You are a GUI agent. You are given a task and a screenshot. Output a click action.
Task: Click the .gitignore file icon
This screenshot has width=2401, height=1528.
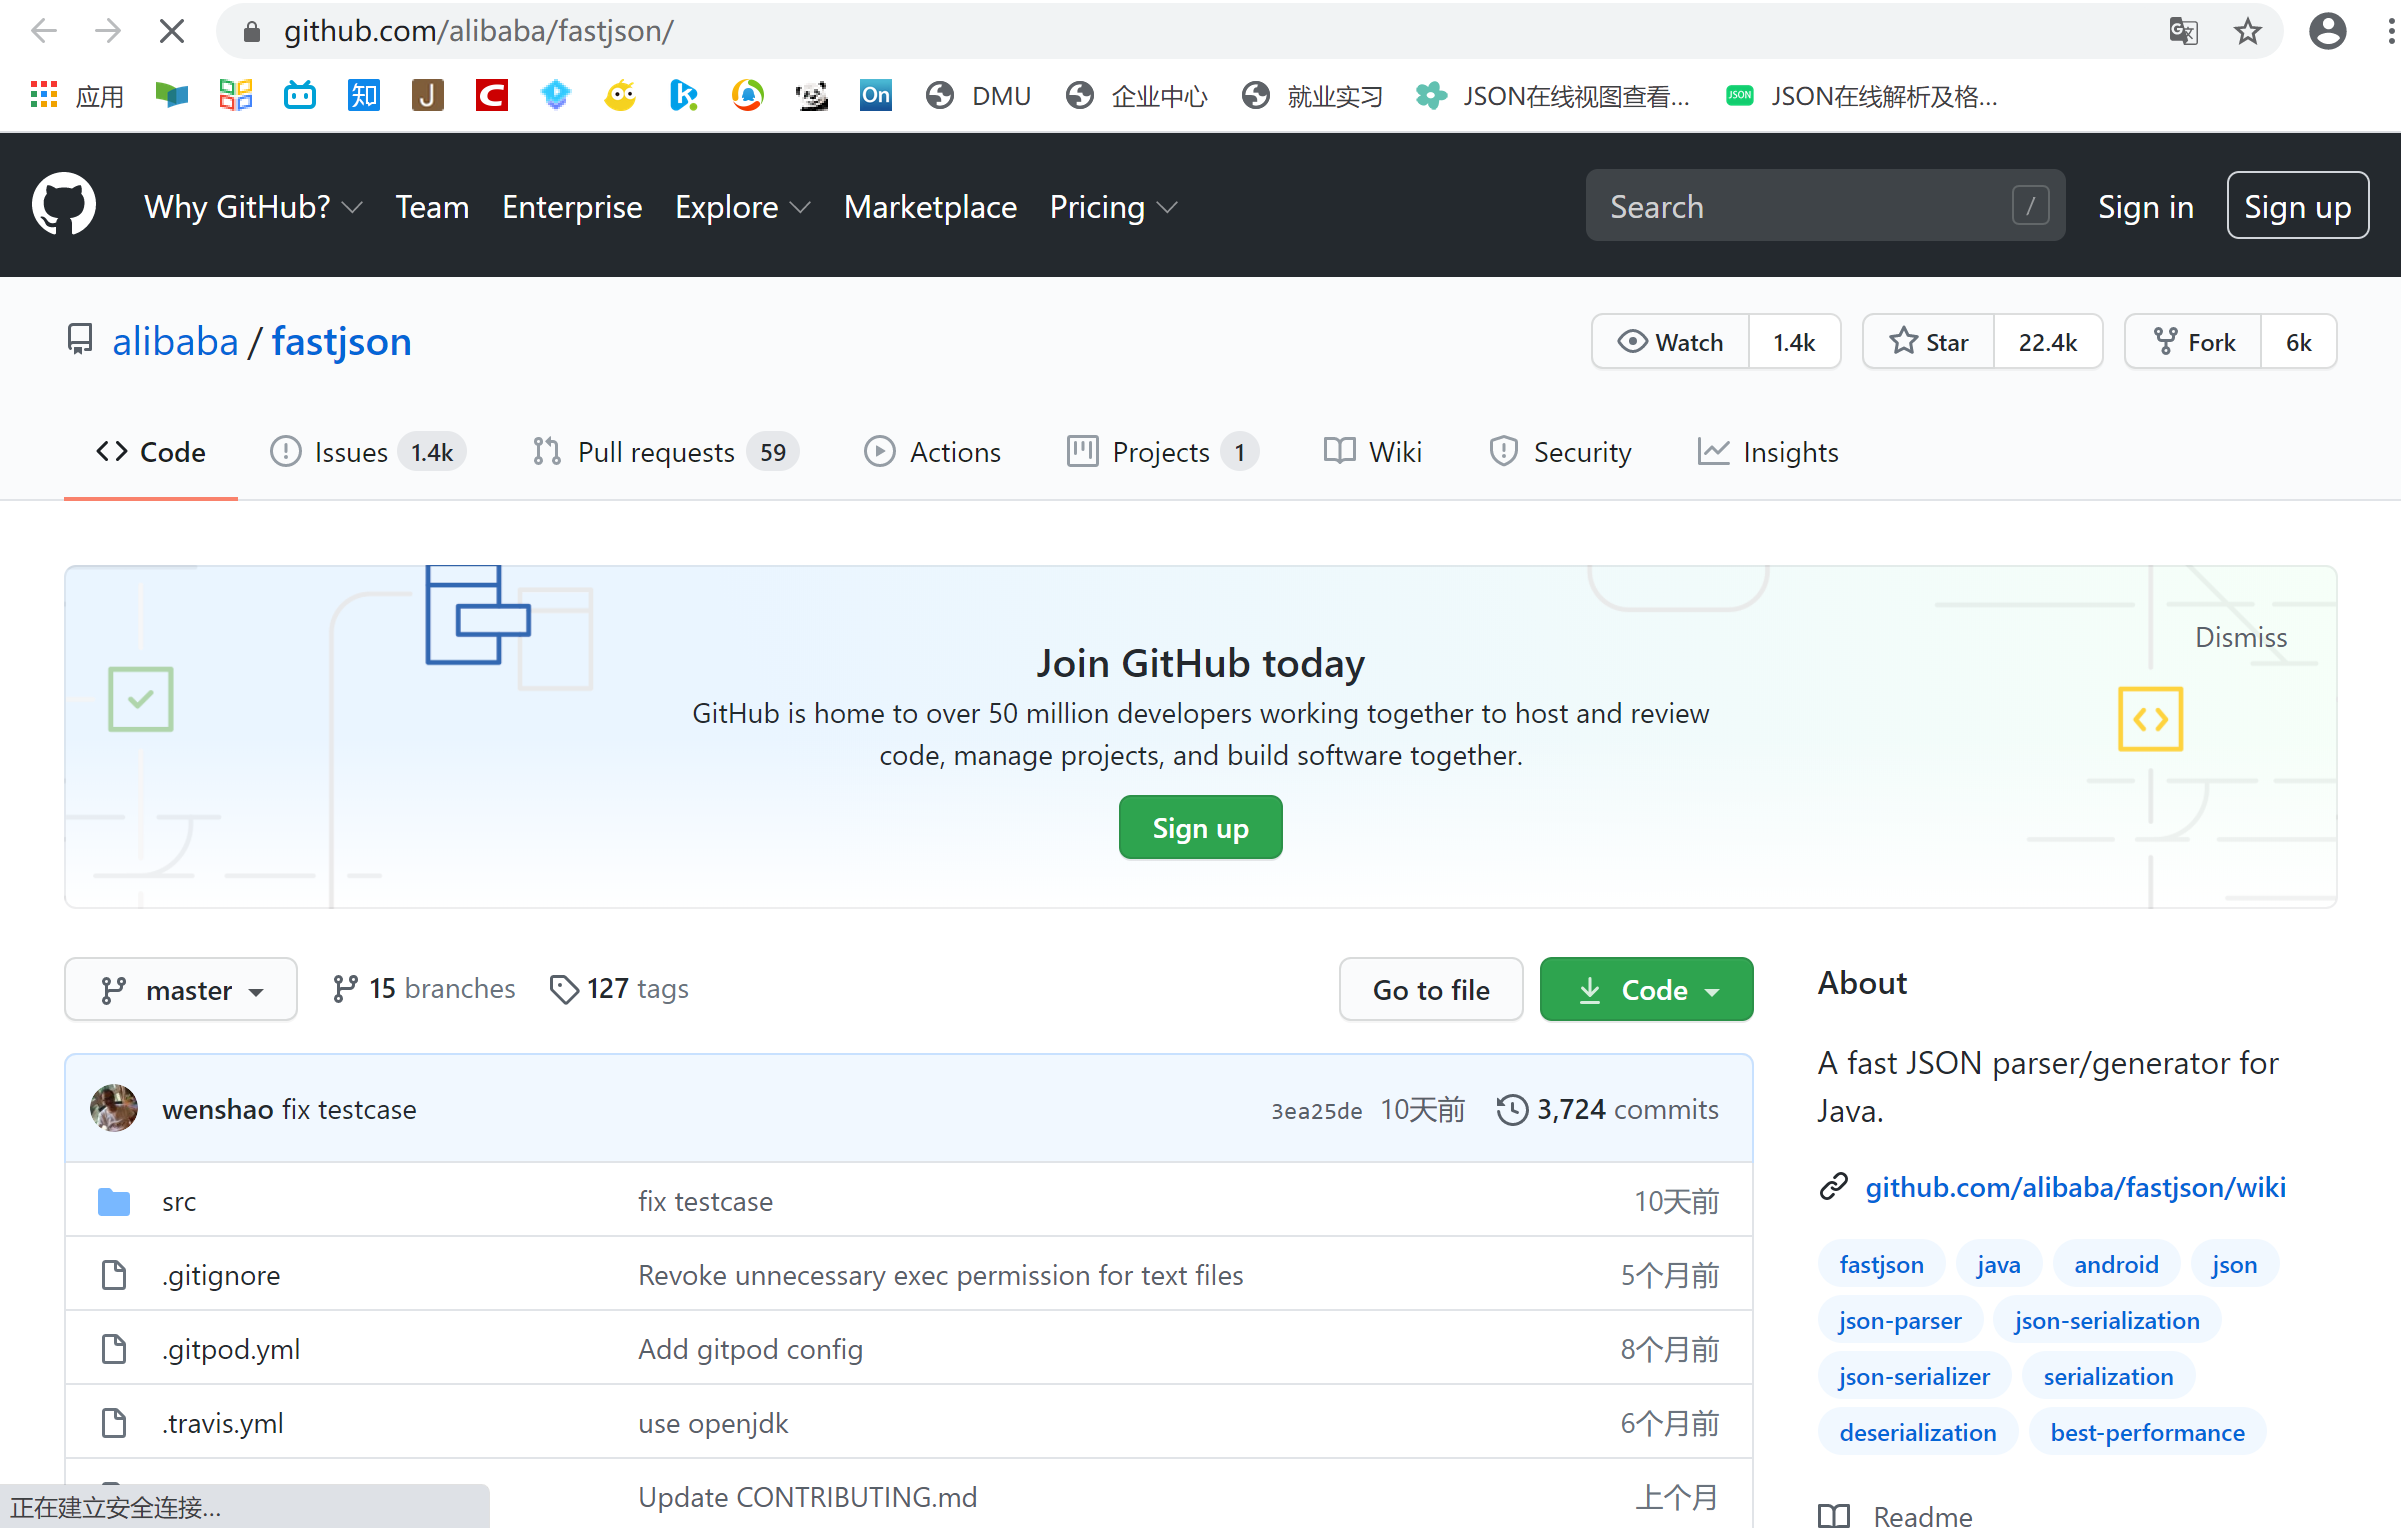[113, 1275]
